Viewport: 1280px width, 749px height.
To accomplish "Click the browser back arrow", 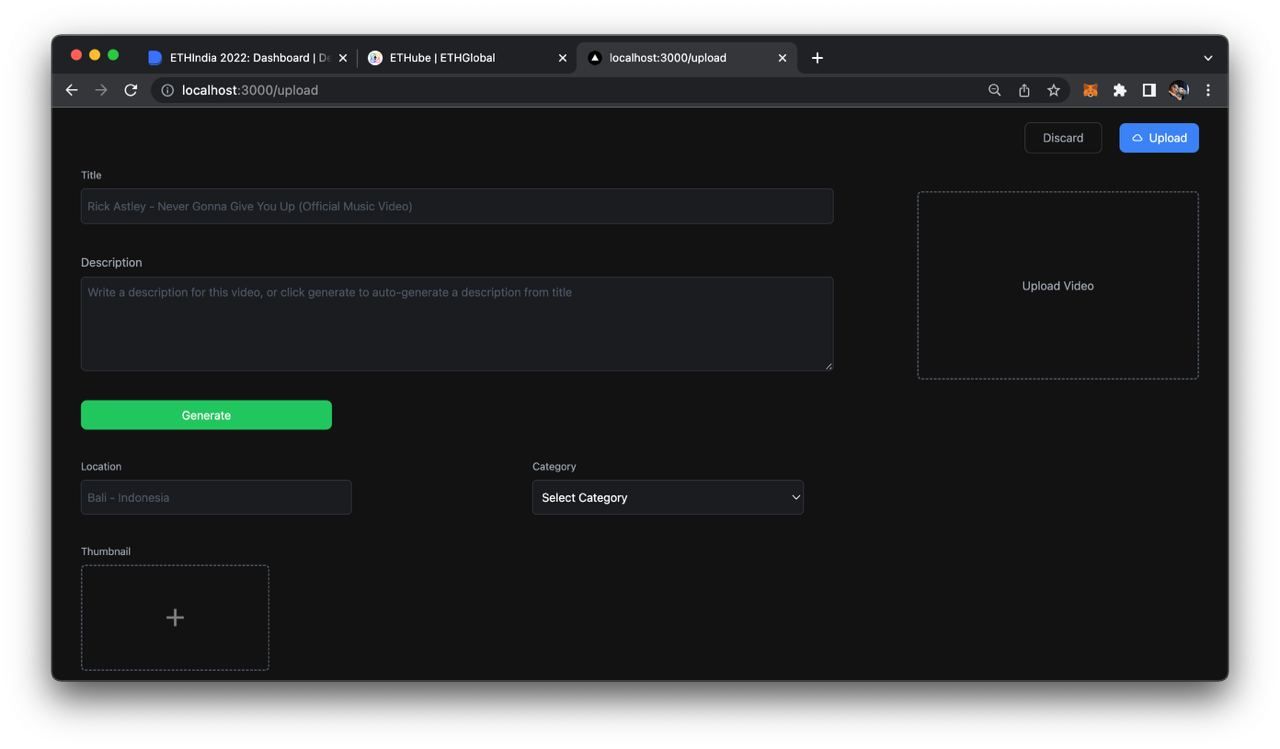I will point(72,90).
